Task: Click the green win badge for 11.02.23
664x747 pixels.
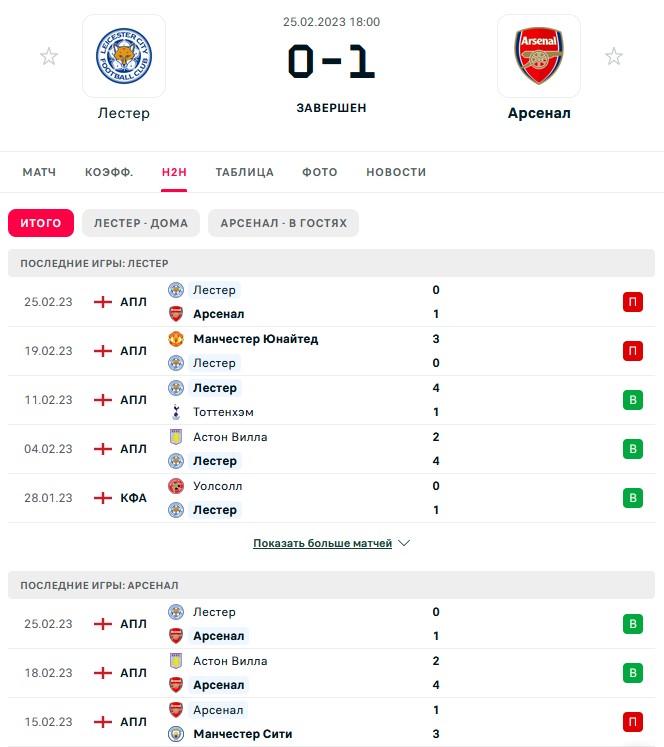Action: click(x=633, y=400)
